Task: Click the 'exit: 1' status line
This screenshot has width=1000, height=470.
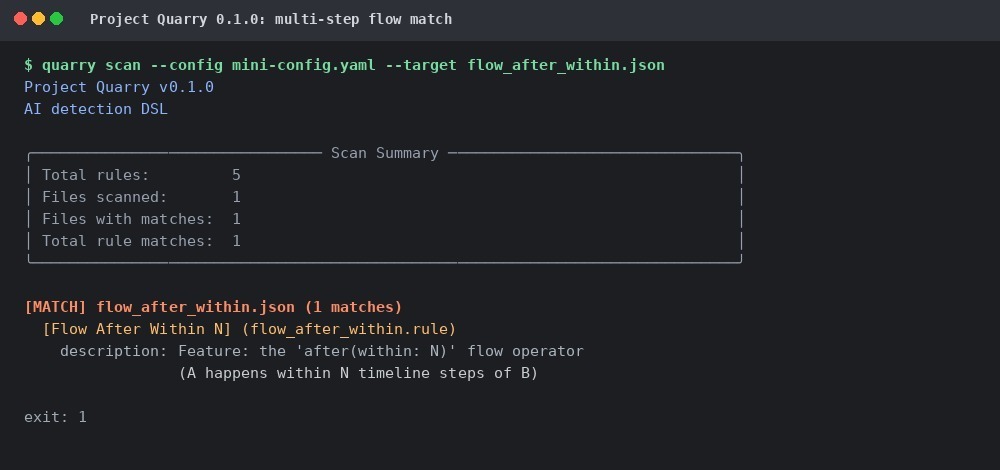Action: [55, 417]
